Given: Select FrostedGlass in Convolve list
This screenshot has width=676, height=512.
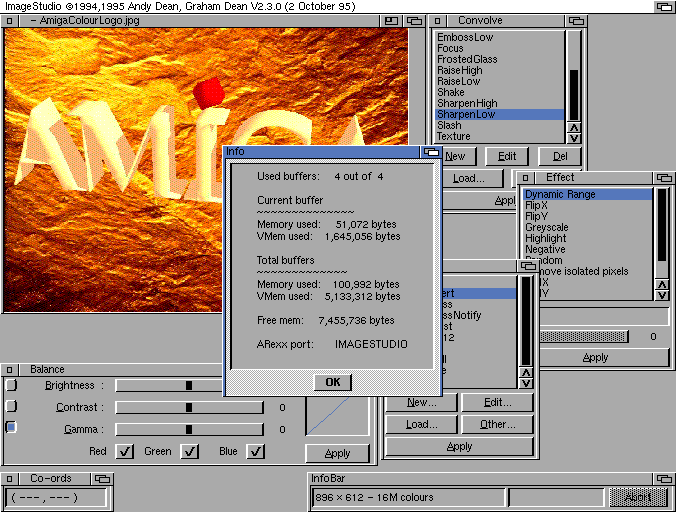Looking at the screenshot, I should coord(499,59).
